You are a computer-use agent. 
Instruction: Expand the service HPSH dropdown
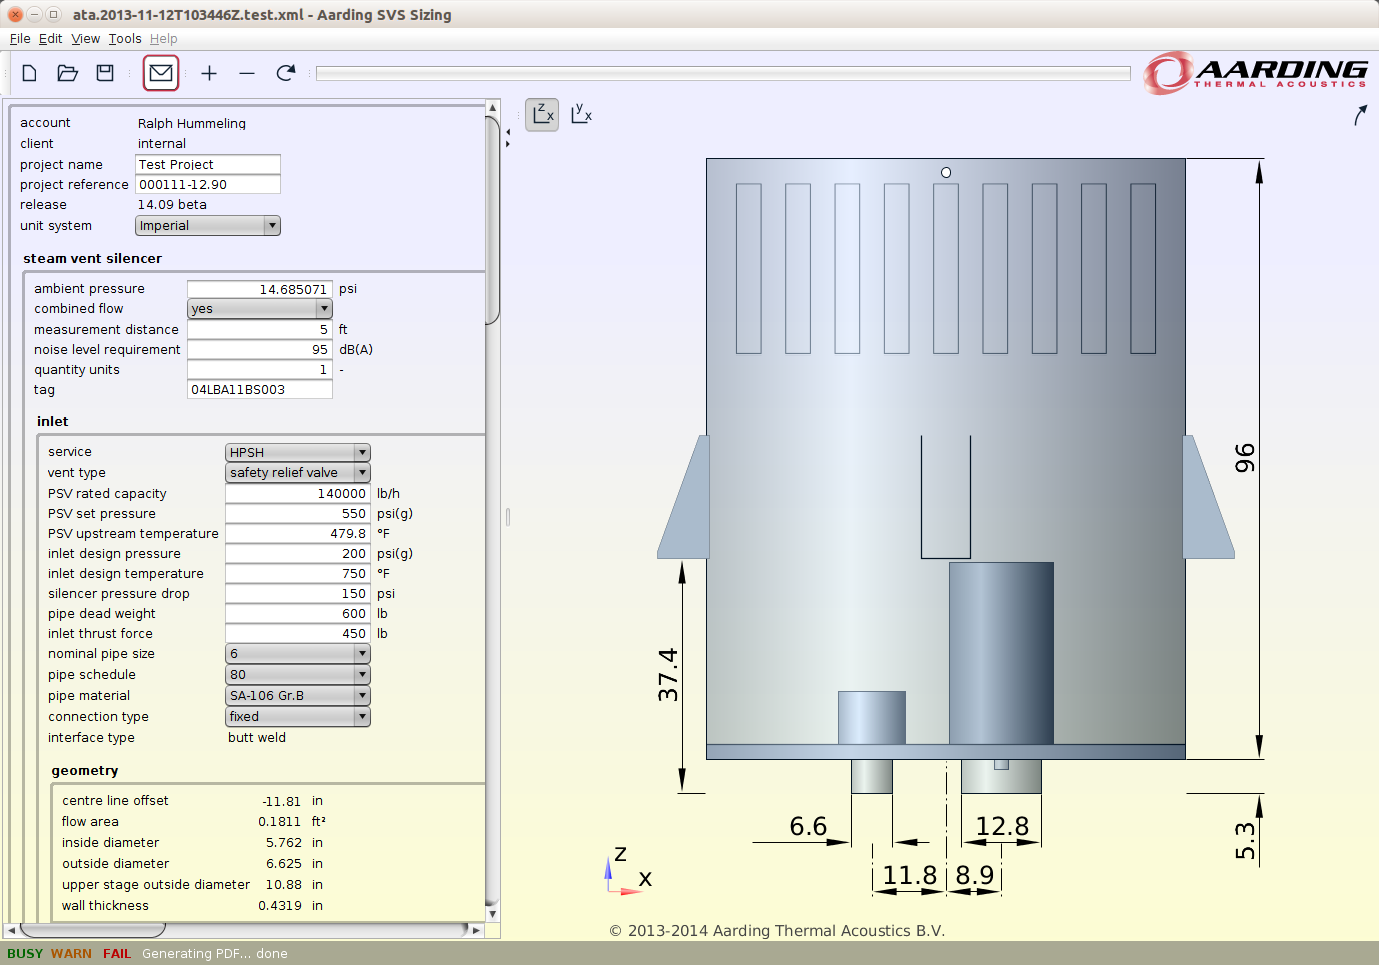(x=298, y=453)
